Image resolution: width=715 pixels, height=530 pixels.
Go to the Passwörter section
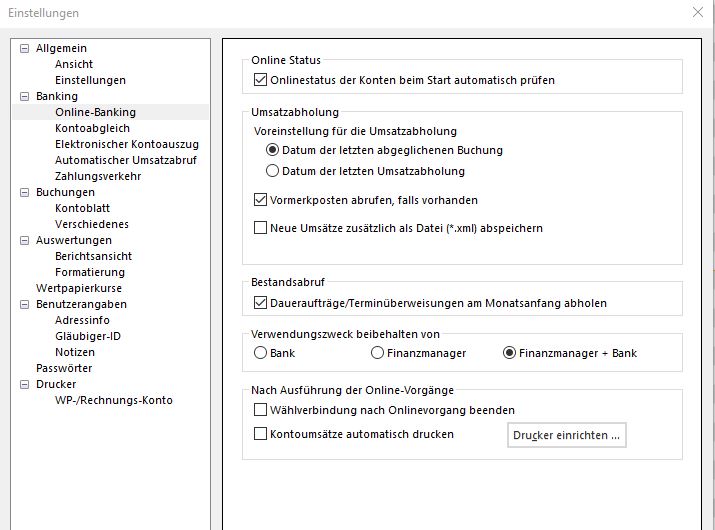(64, 368)
